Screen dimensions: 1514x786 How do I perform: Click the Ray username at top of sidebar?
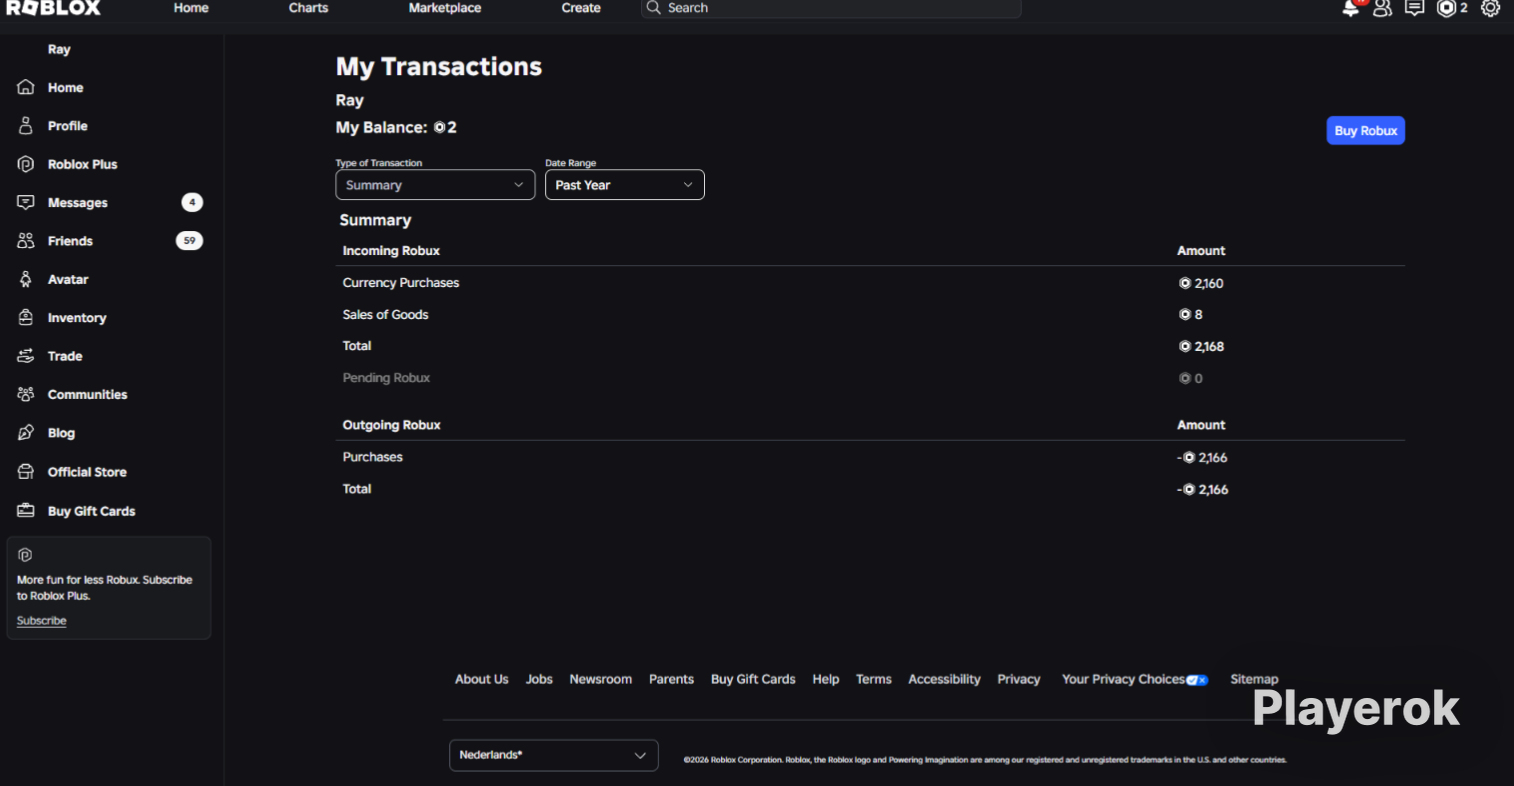click(59, 49)
